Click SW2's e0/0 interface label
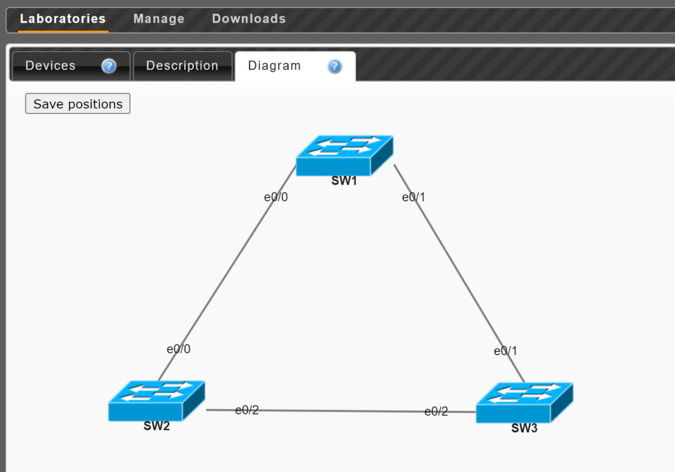 click(179, 349)
